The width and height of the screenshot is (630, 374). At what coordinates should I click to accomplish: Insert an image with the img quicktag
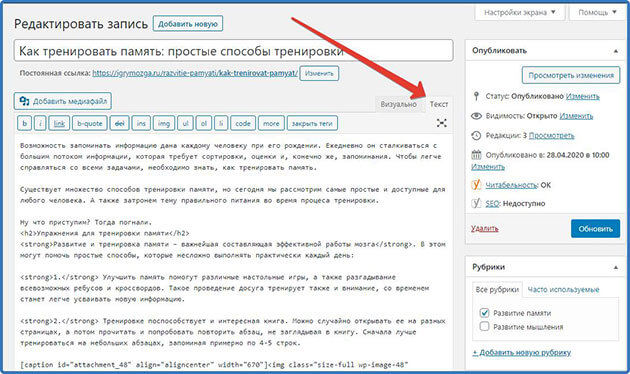tap(164, 123)
